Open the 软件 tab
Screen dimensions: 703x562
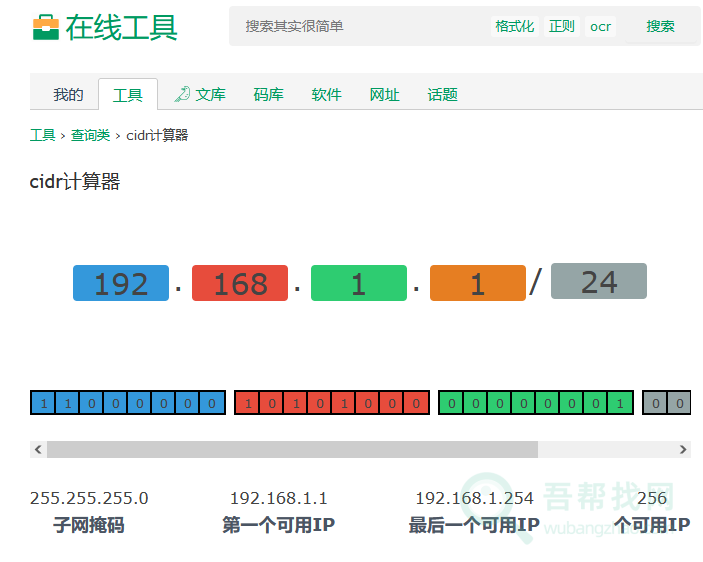326,95
